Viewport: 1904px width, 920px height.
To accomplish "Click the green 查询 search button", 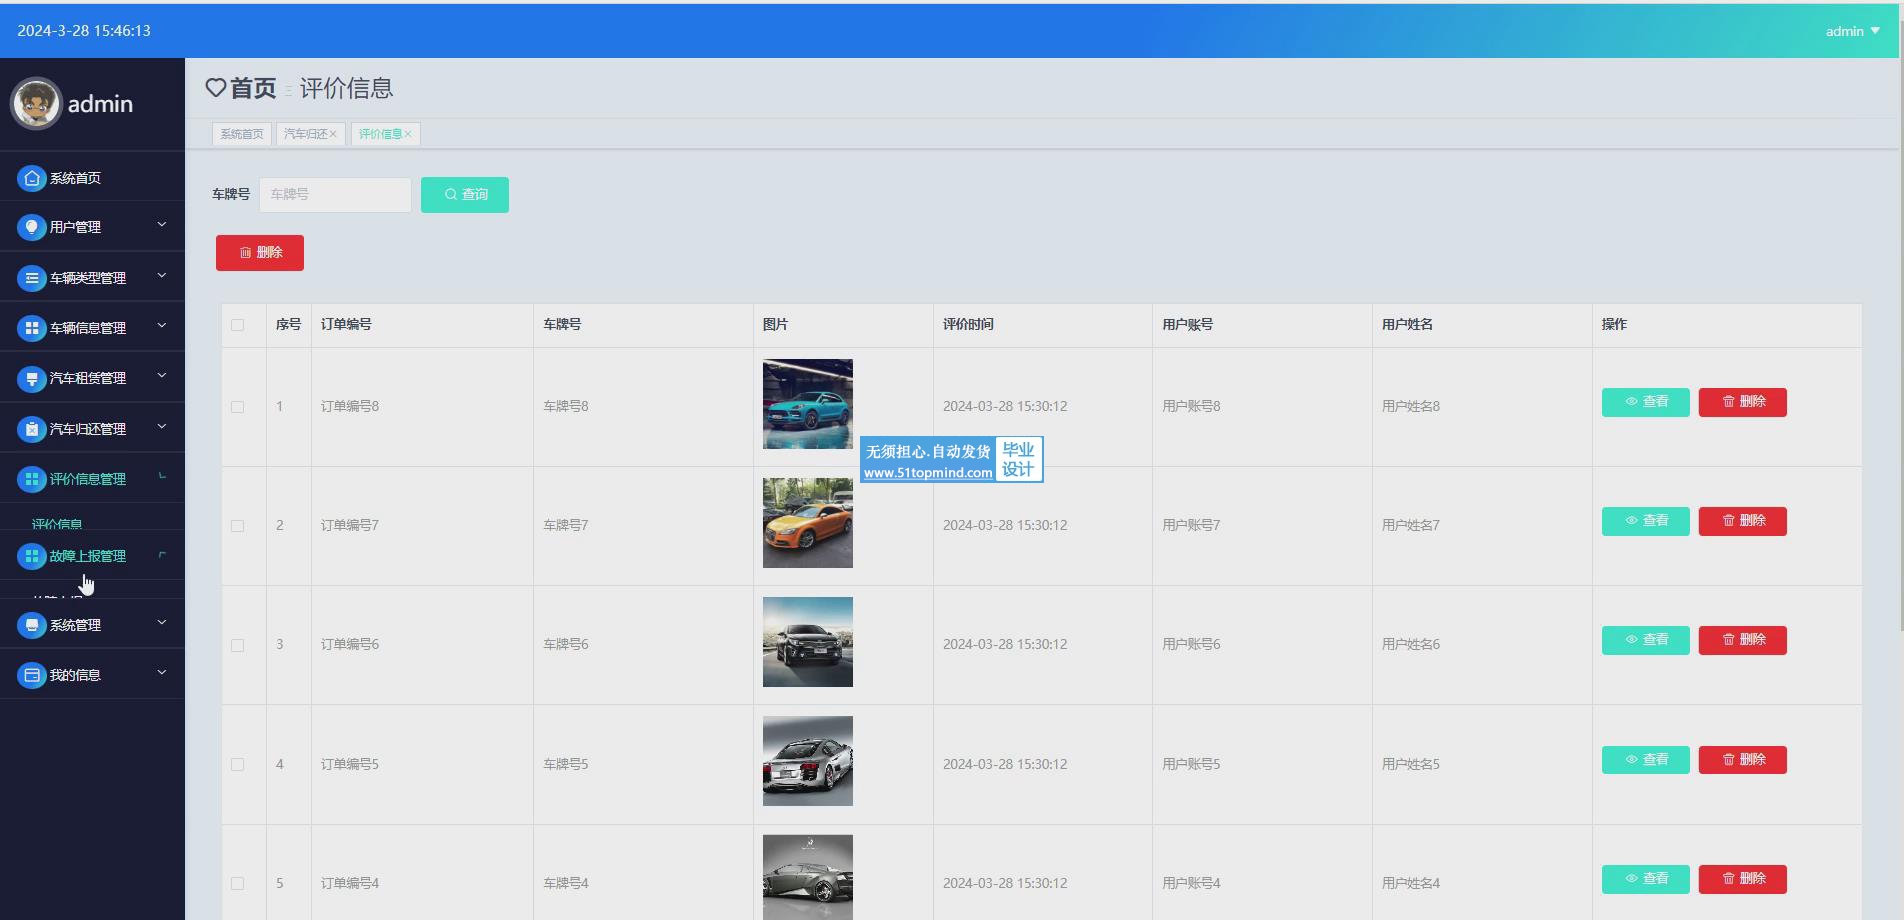I will pos(465,195).
